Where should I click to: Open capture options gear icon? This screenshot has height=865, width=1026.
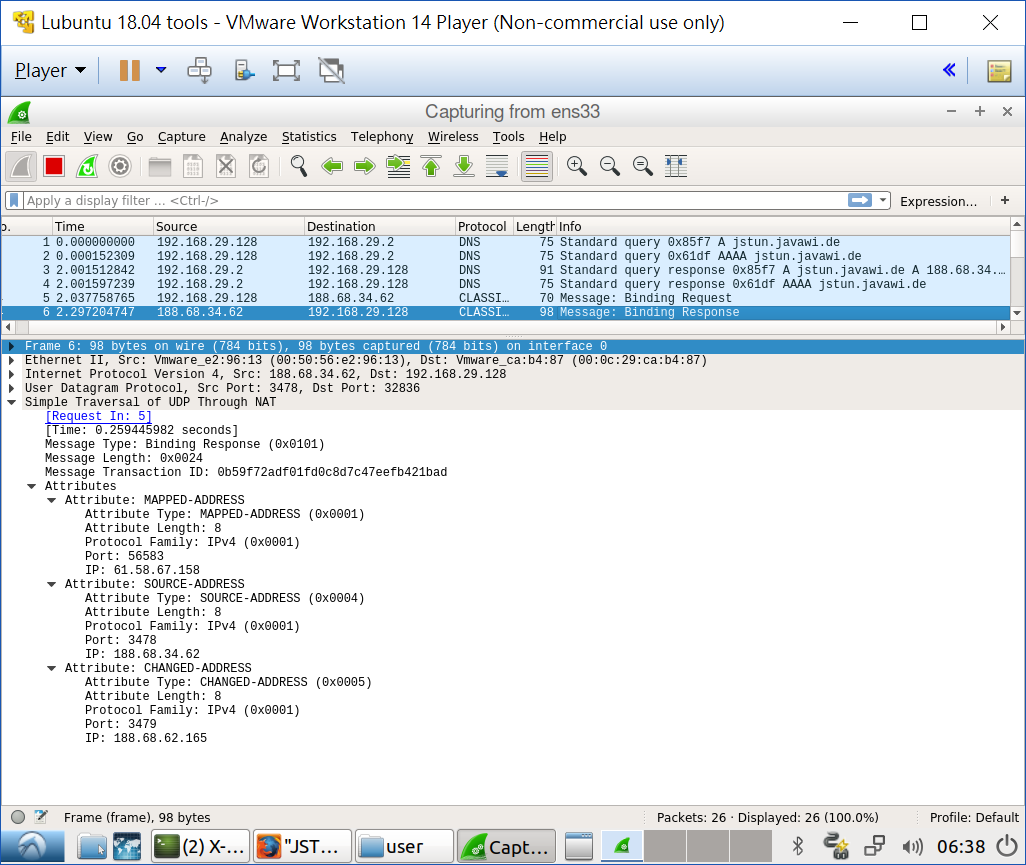point(120,166)
